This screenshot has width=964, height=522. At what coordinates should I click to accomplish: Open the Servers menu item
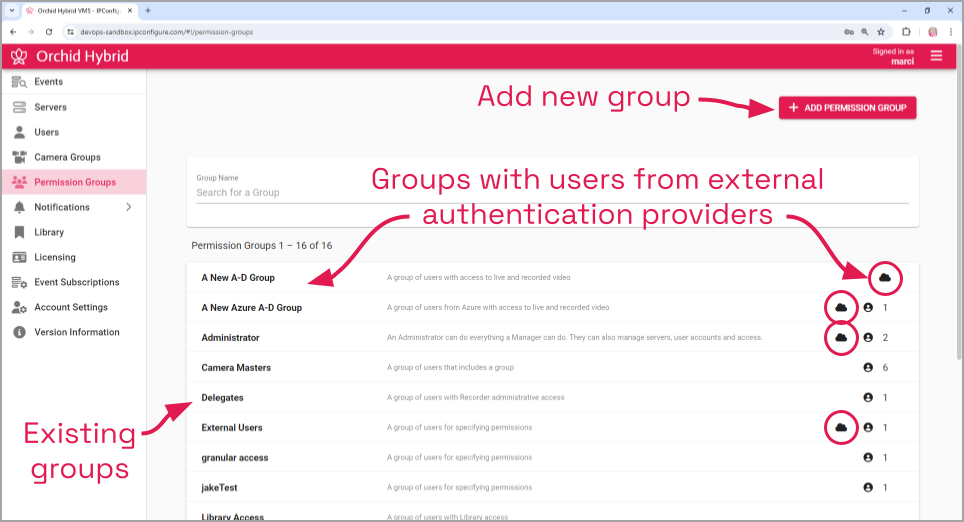(74, 107)
